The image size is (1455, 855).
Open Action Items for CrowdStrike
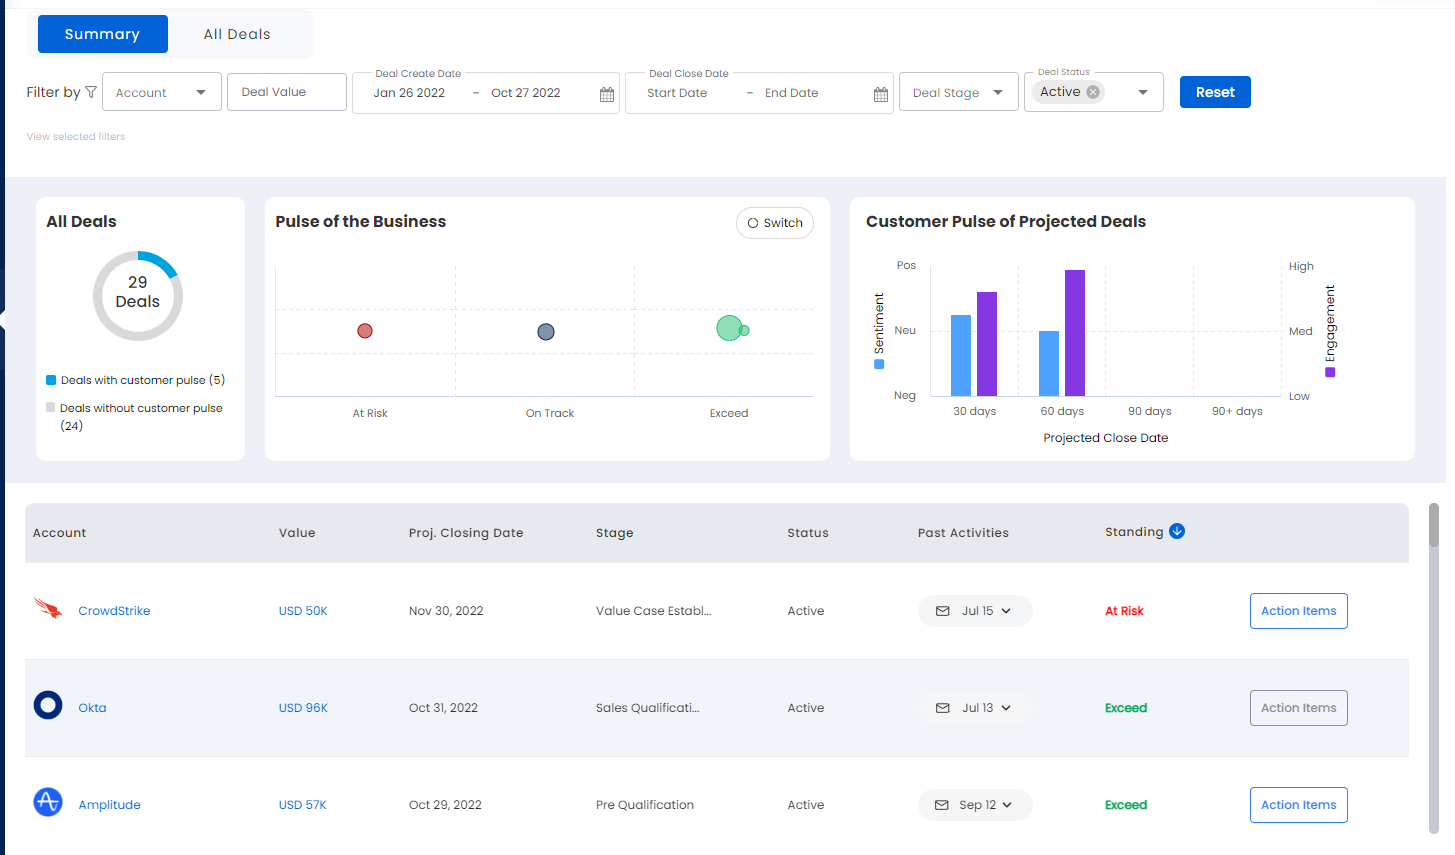pyautogui.click(x=1299, y=611)
